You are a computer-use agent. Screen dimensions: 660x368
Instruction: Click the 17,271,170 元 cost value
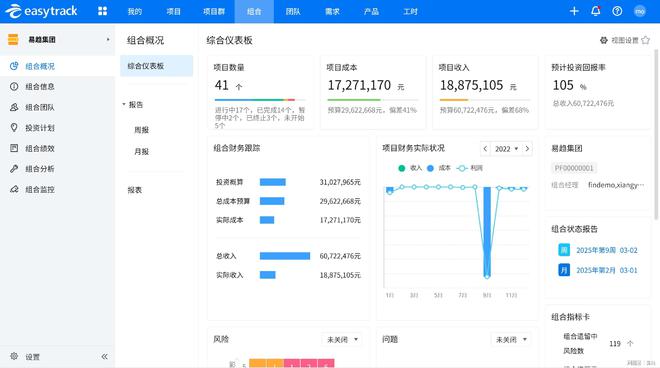366,85
